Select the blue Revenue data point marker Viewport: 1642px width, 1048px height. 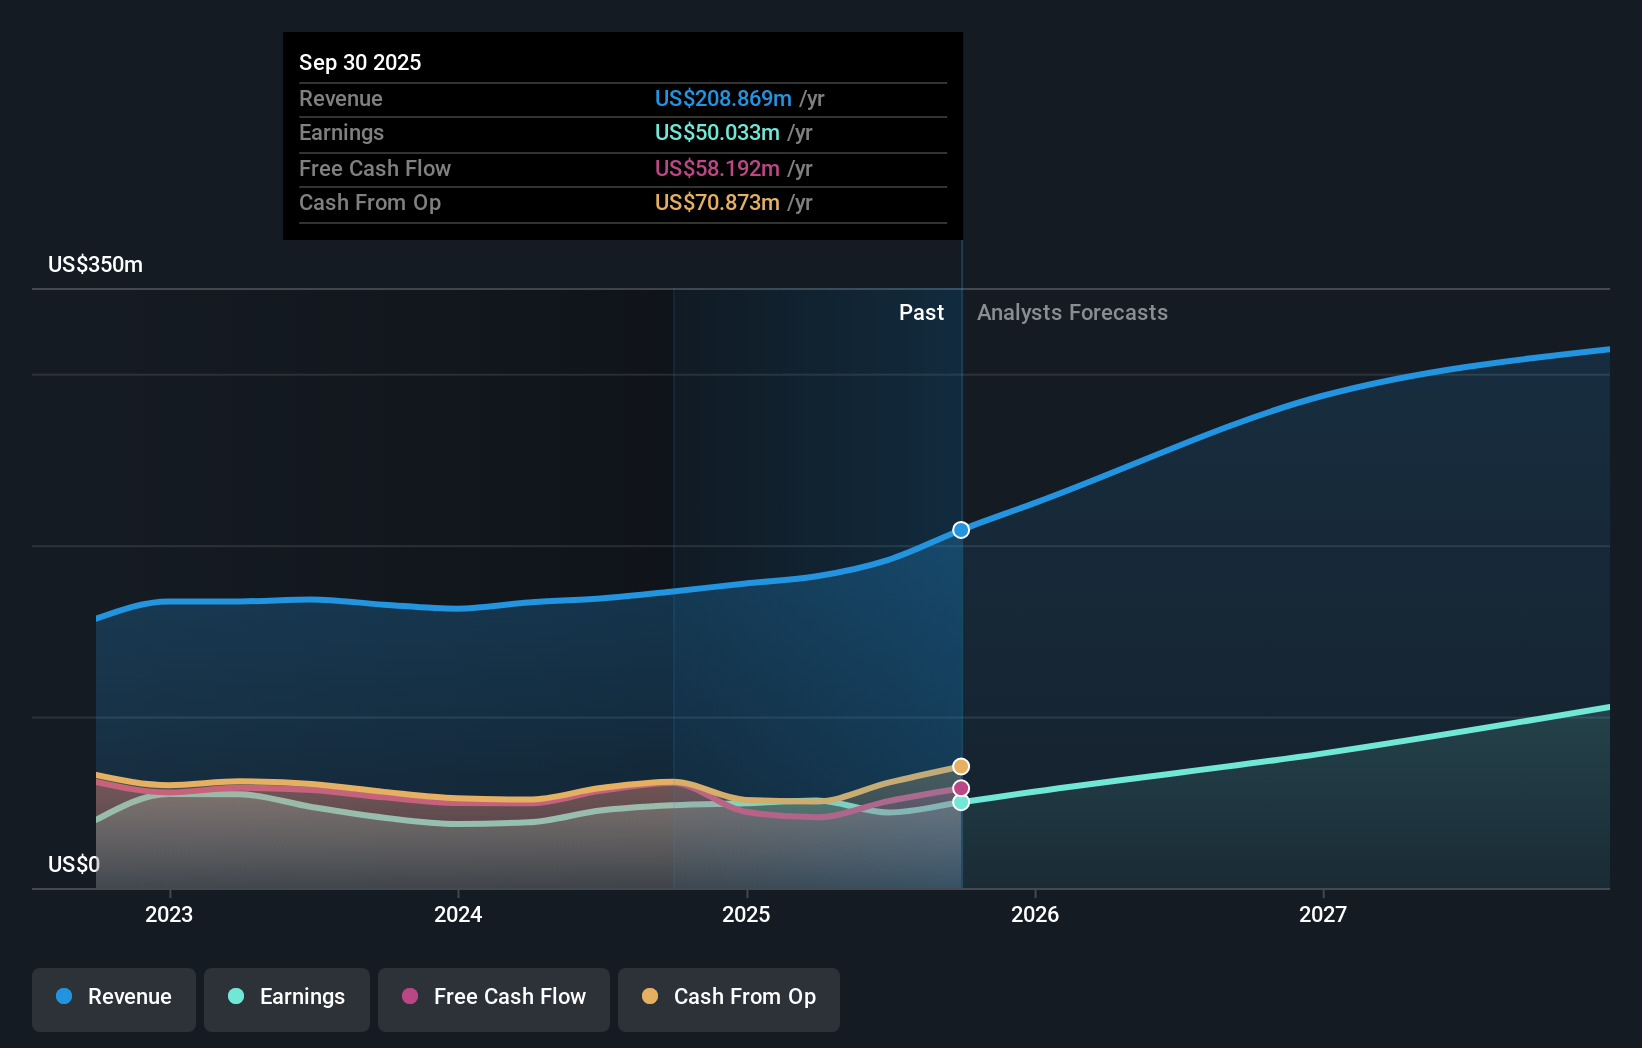(961, 530)
